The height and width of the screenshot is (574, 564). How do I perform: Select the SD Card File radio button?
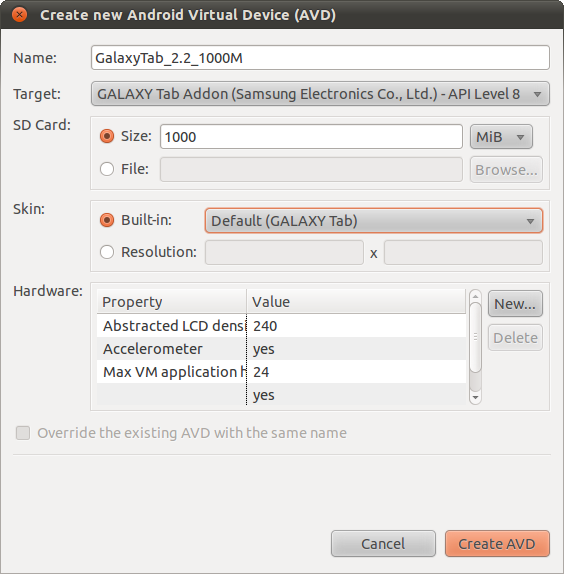(x=107, y=169)
